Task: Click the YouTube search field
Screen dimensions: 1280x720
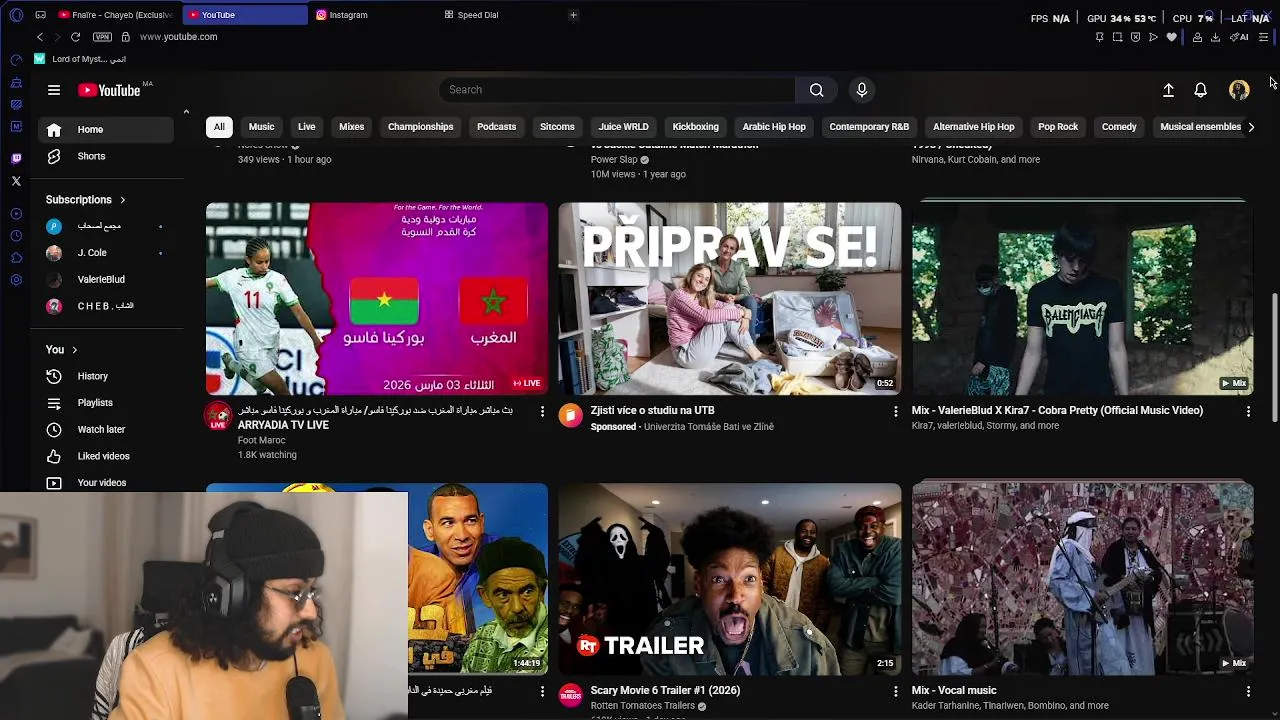Action: click(x=617, y=90)
